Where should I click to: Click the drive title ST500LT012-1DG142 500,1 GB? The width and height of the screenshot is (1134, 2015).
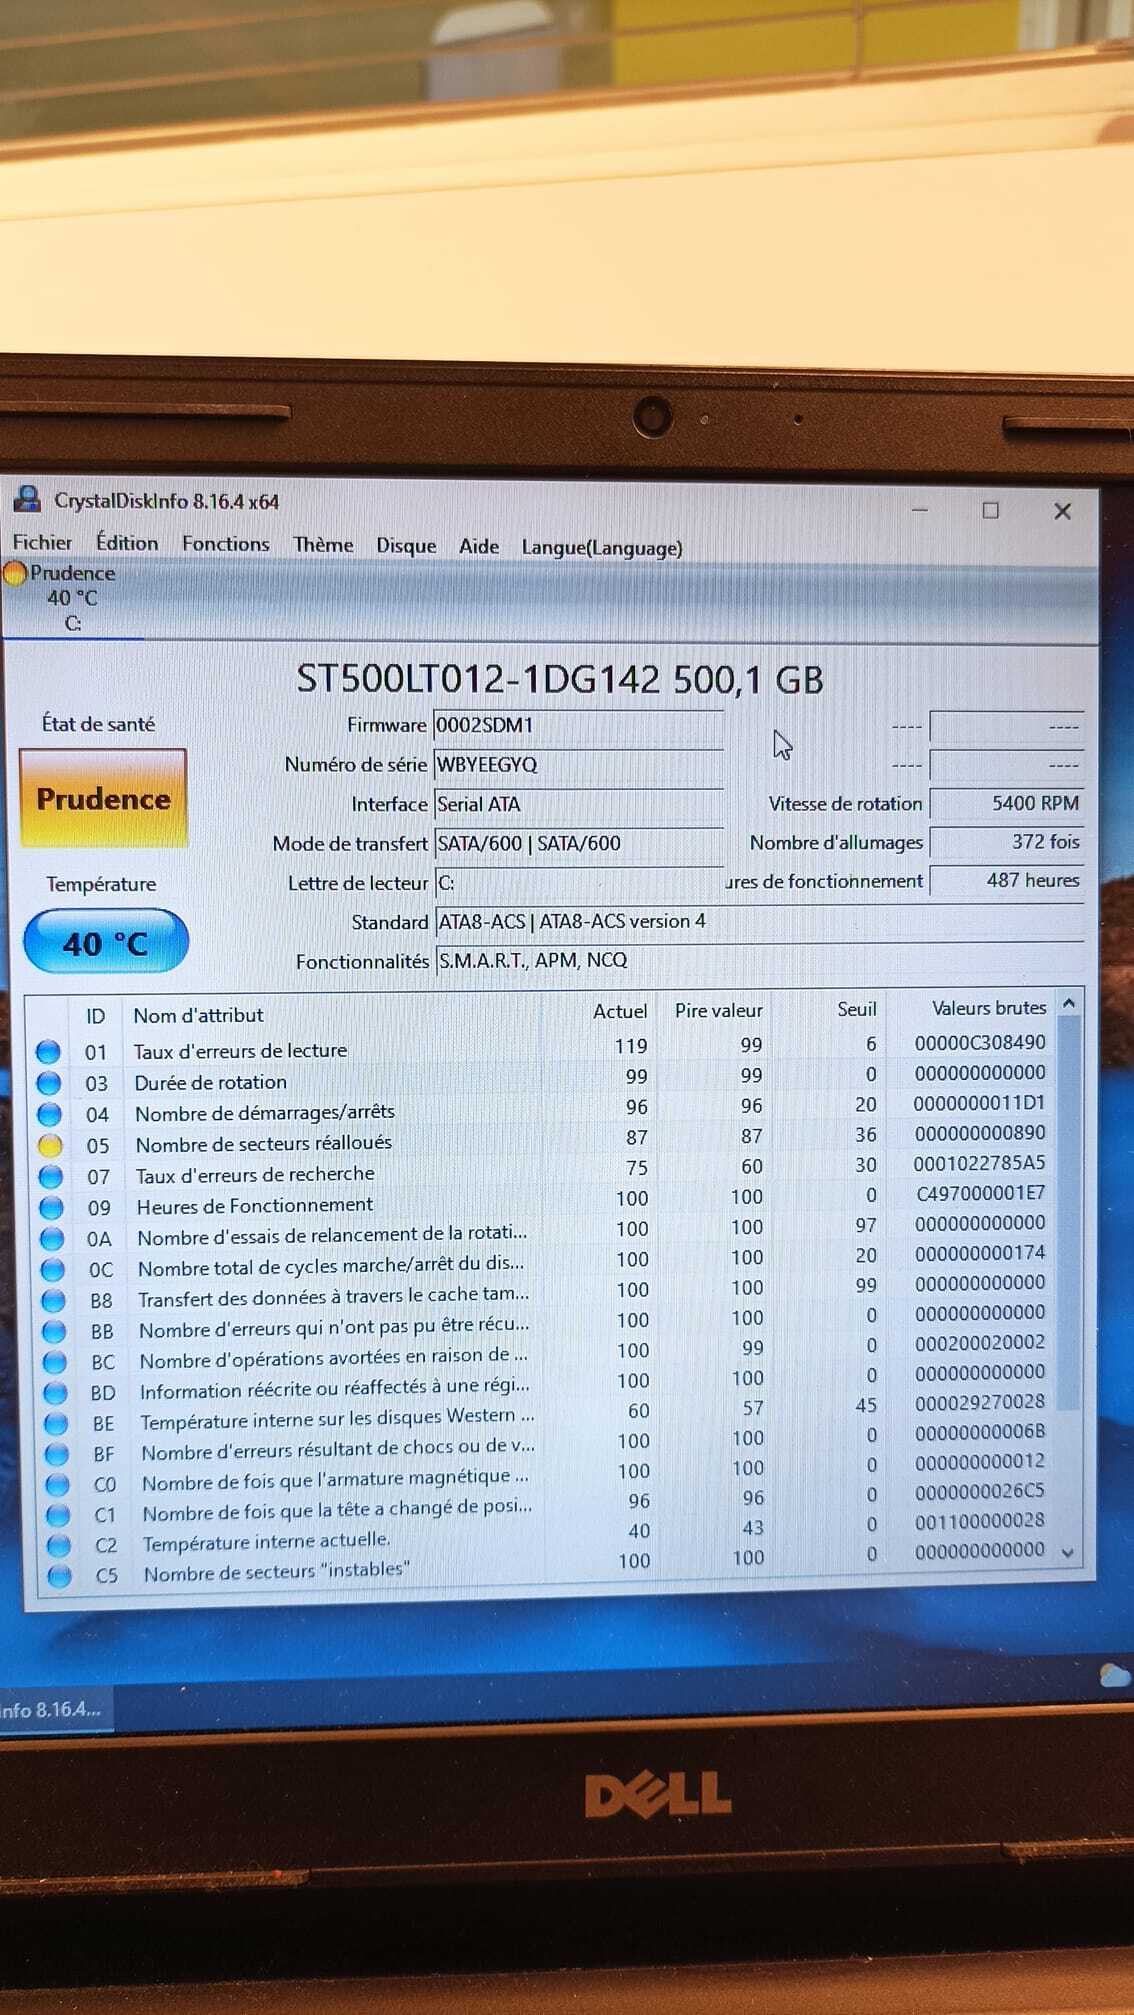point(559,680)
